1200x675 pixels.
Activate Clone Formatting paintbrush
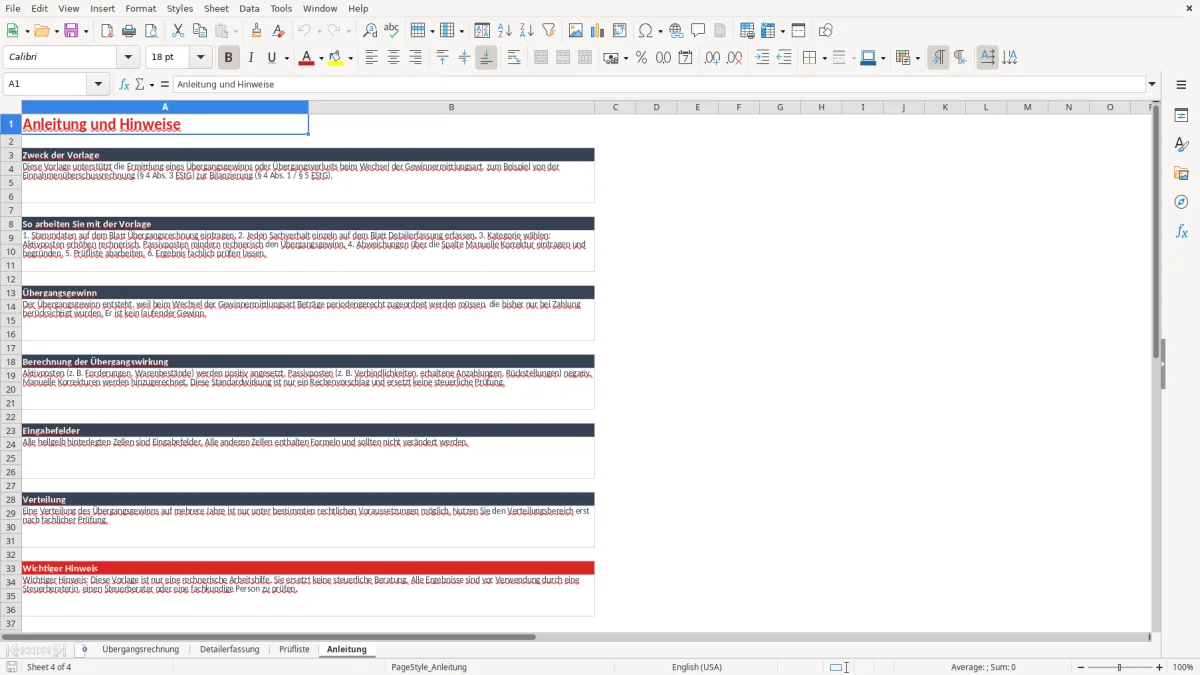[x=256, y=31]
